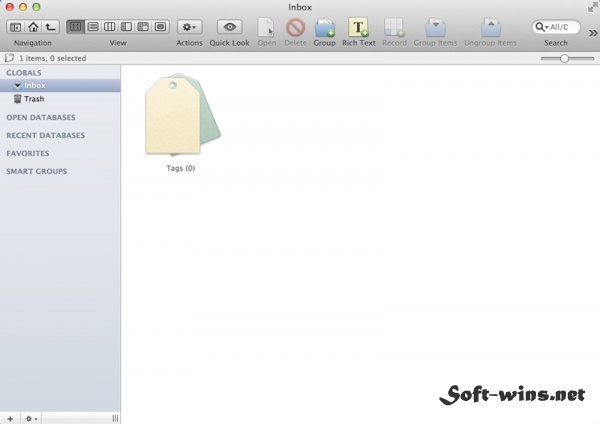The width and height of the screenshot is (600, 424).
Task: Toggle the sidebar using Navigation's first button
Action: [16, 27]
